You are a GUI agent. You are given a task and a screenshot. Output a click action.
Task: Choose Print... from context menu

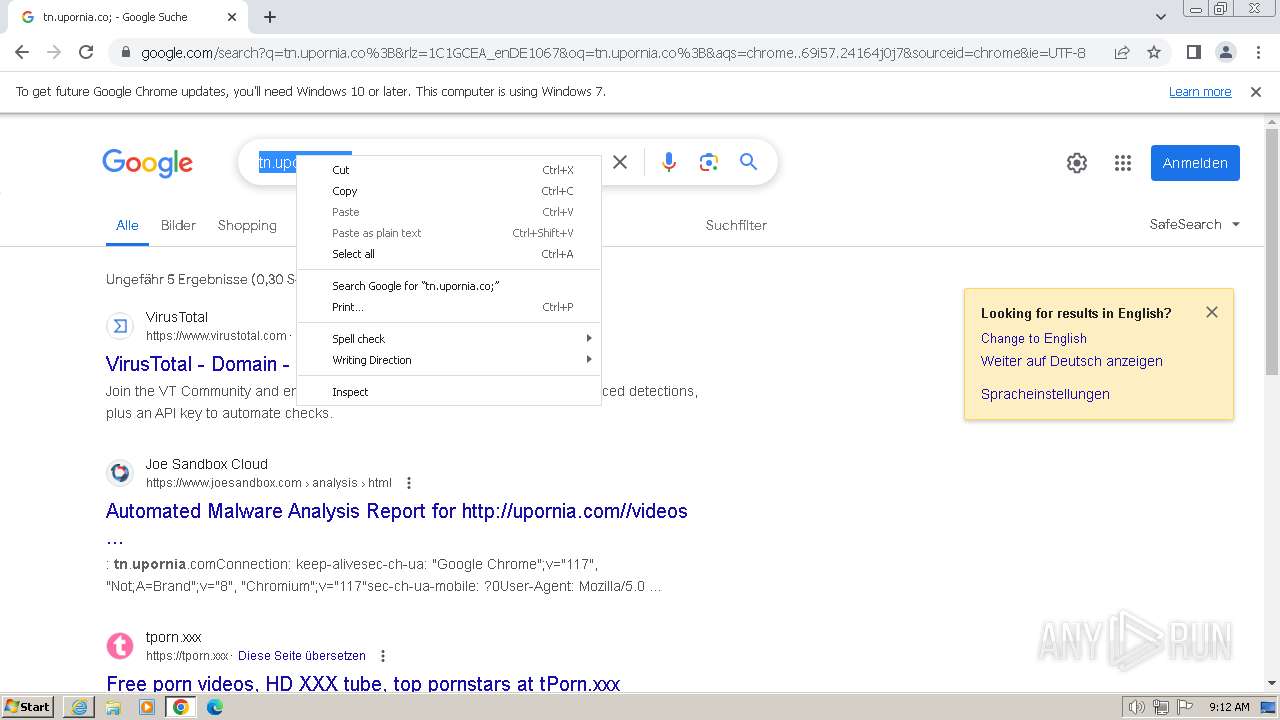pyautogui.click(x=449, y=307)
